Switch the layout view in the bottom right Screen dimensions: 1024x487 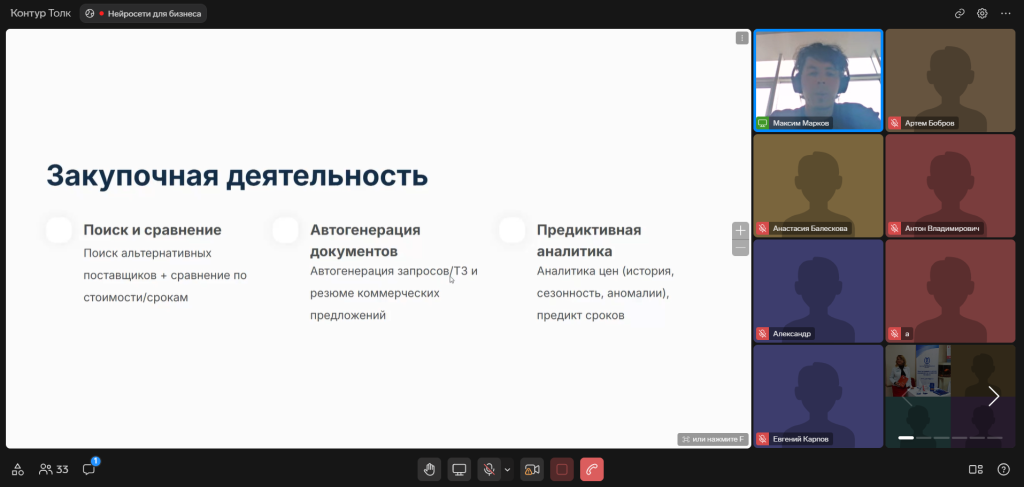tap(975, 469)
